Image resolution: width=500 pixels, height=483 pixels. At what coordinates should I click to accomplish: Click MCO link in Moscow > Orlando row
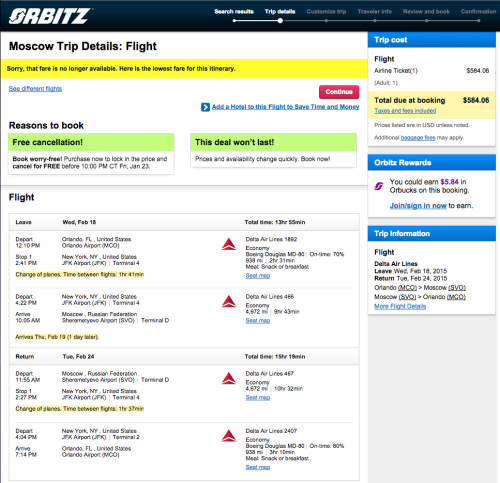tap(456, 297)
